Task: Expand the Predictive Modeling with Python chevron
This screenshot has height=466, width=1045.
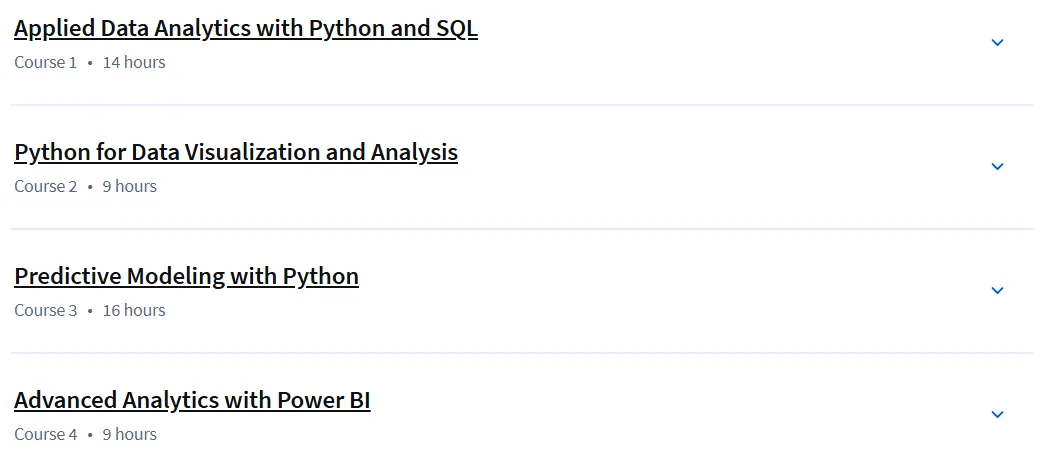Action: (x=997, y=291)
